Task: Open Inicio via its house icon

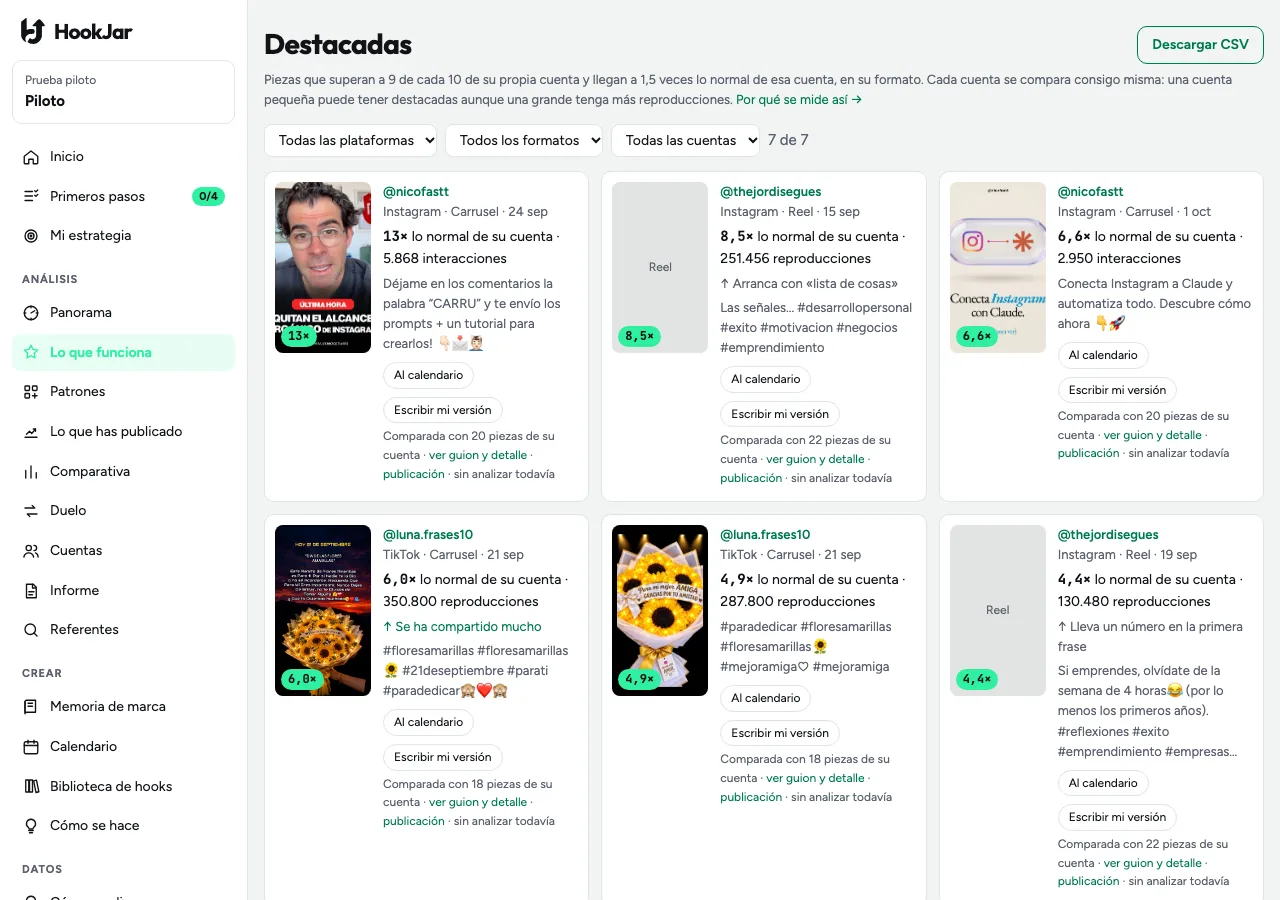Action: 31,157
